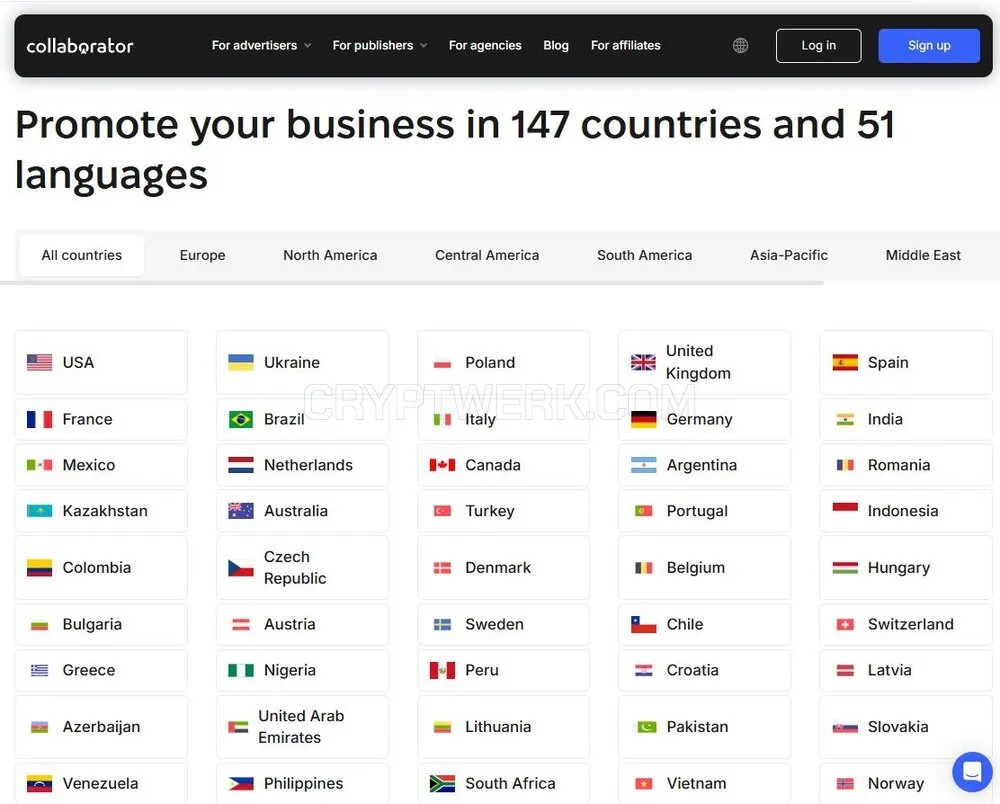1000x804 pixels.
Task: Click the Sign up button
Action: click(929, 45)
